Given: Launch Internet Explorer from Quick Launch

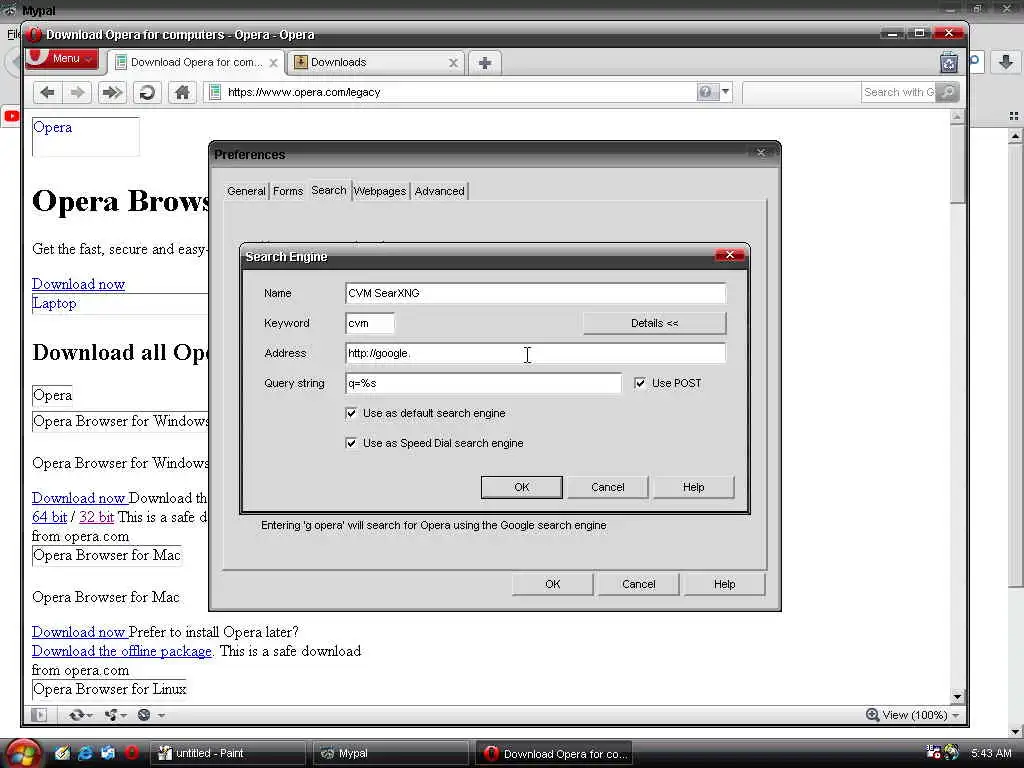Looking at the screenshot, I should click(x=85, y=753).
